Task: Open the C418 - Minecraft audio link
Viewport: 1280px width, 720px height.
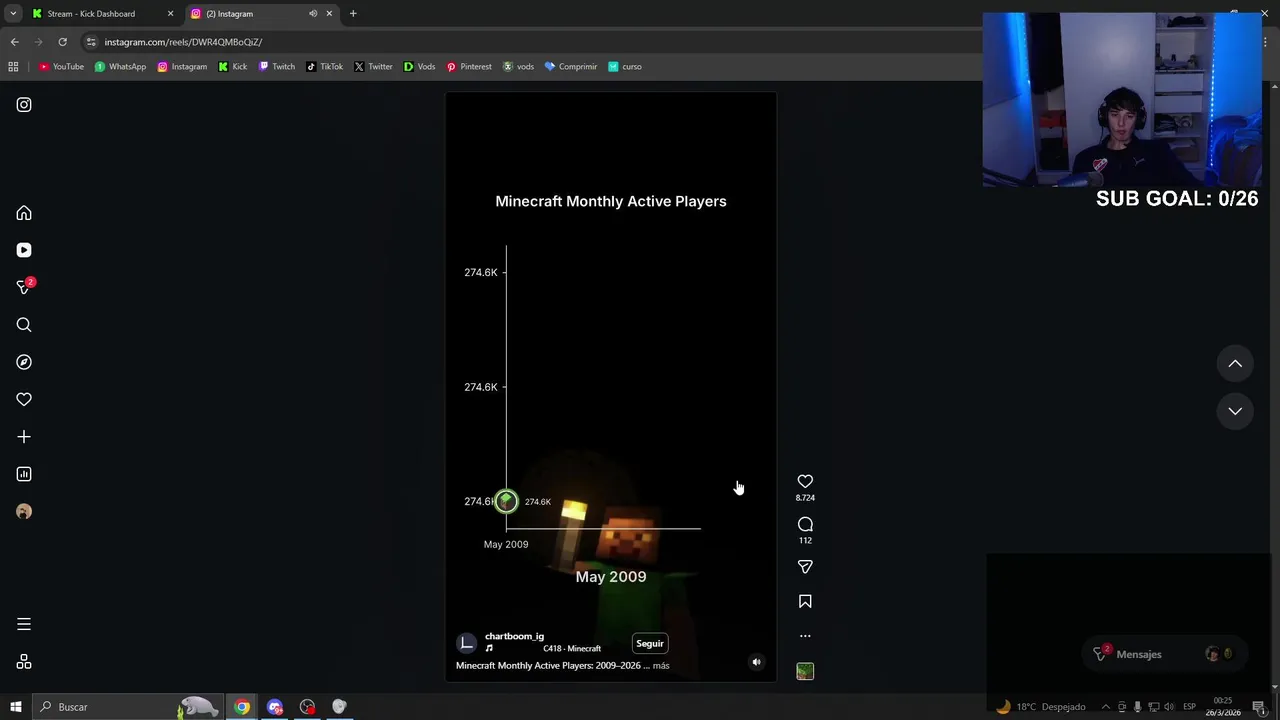Action: pos(572,649)
